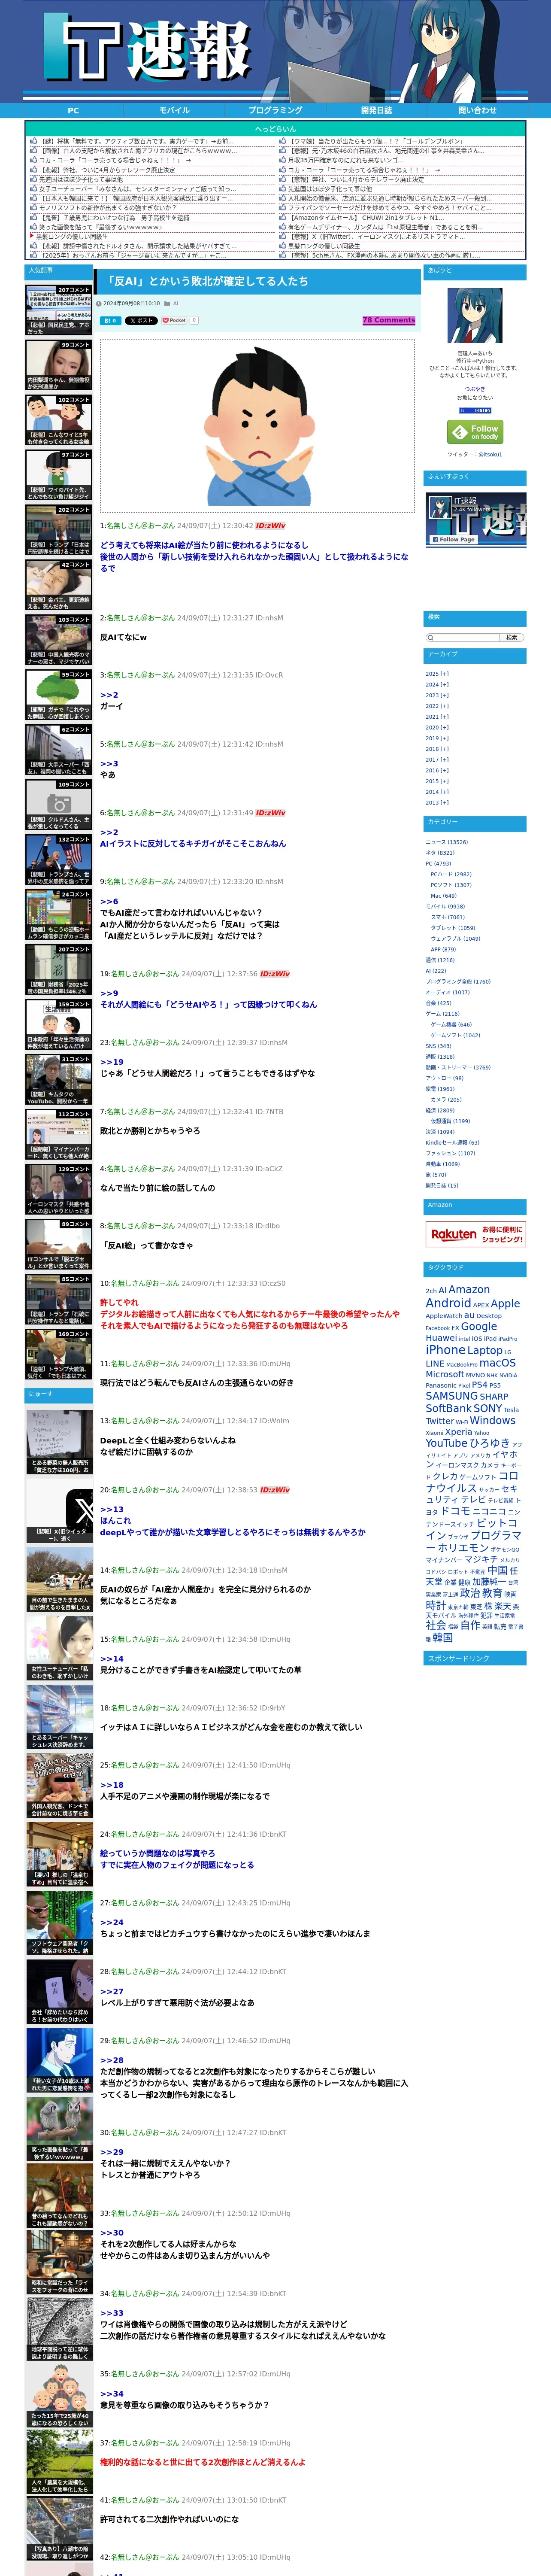Click the admin anime avatar image
This screenshot has width=551, height=2576.
[x=475, y=316]
